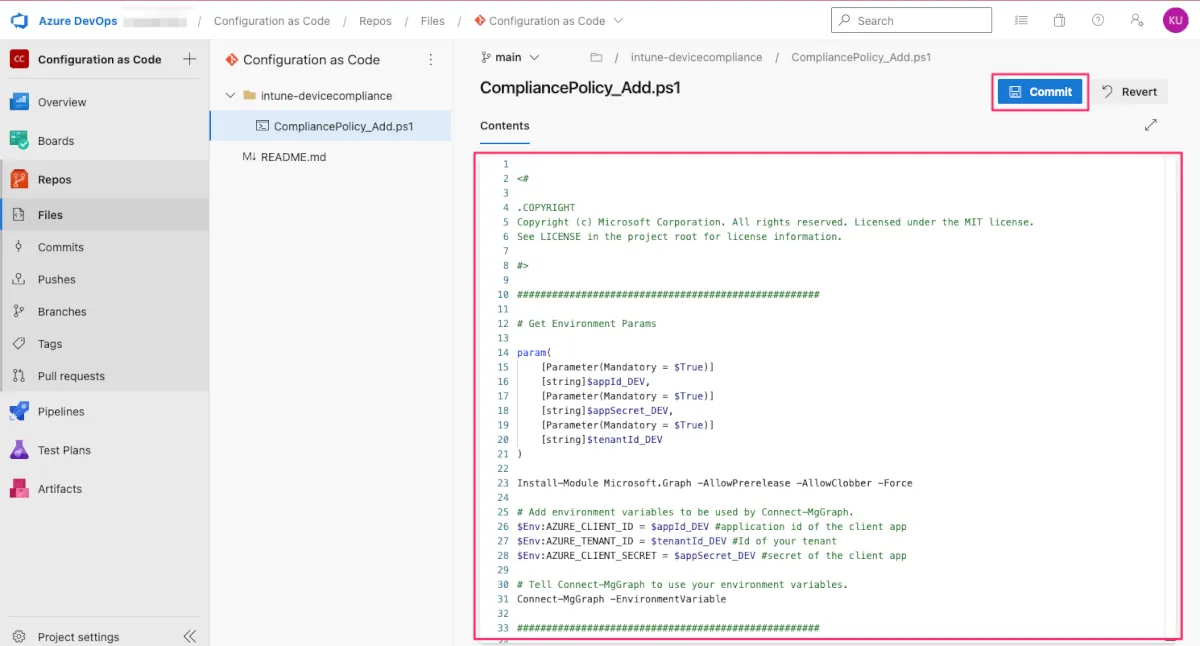Open Pipelines in the sidebar
Screen dimensions: 1200x646
tap(61, 411)
